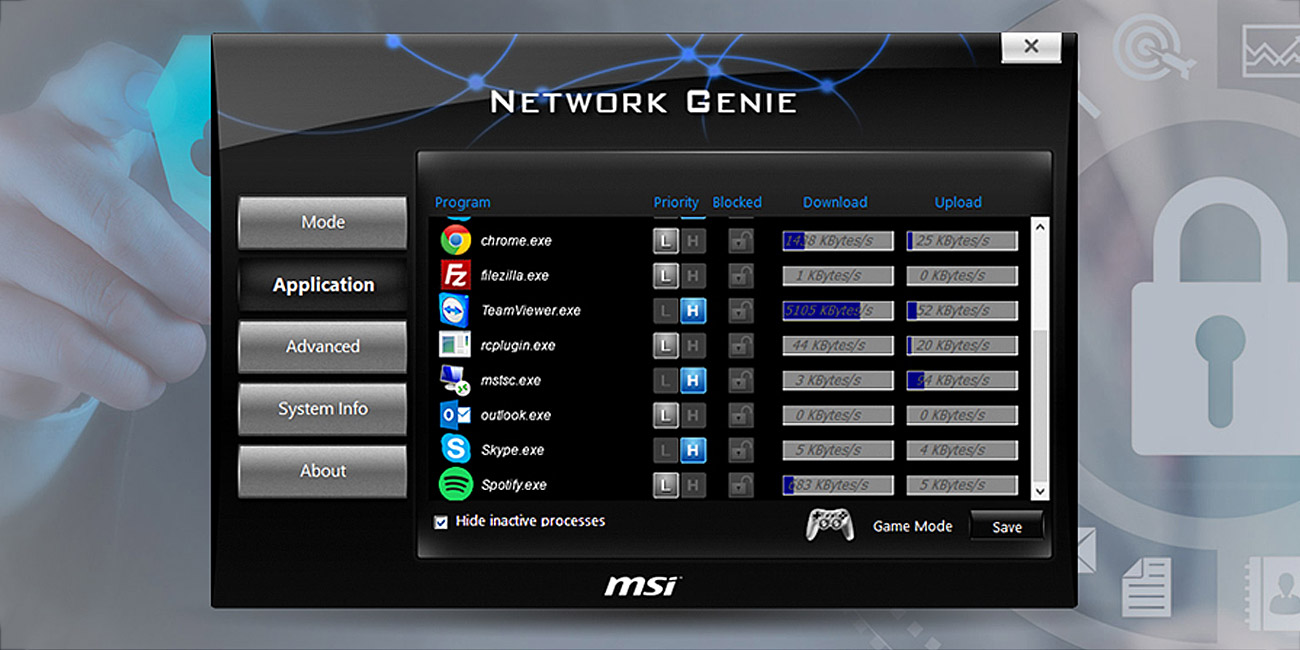Image resolution: width=1300 pixels, height=650 pixels.
Task: Click chrome.exe upload speed bar
Action: 962,241
